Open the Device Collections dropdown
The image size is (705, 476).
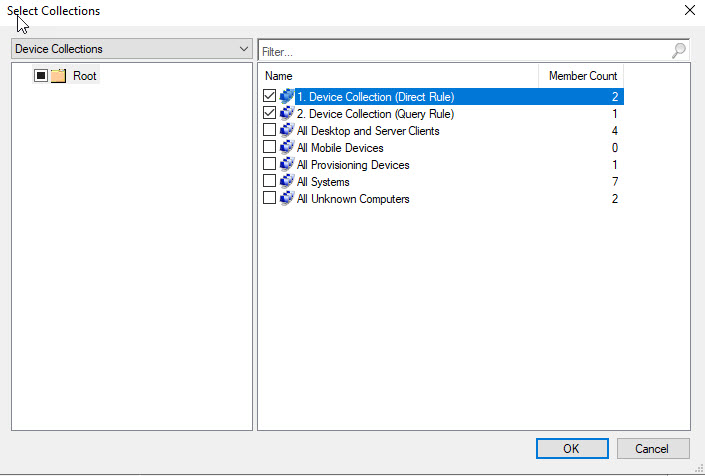[x=131, y=49]
